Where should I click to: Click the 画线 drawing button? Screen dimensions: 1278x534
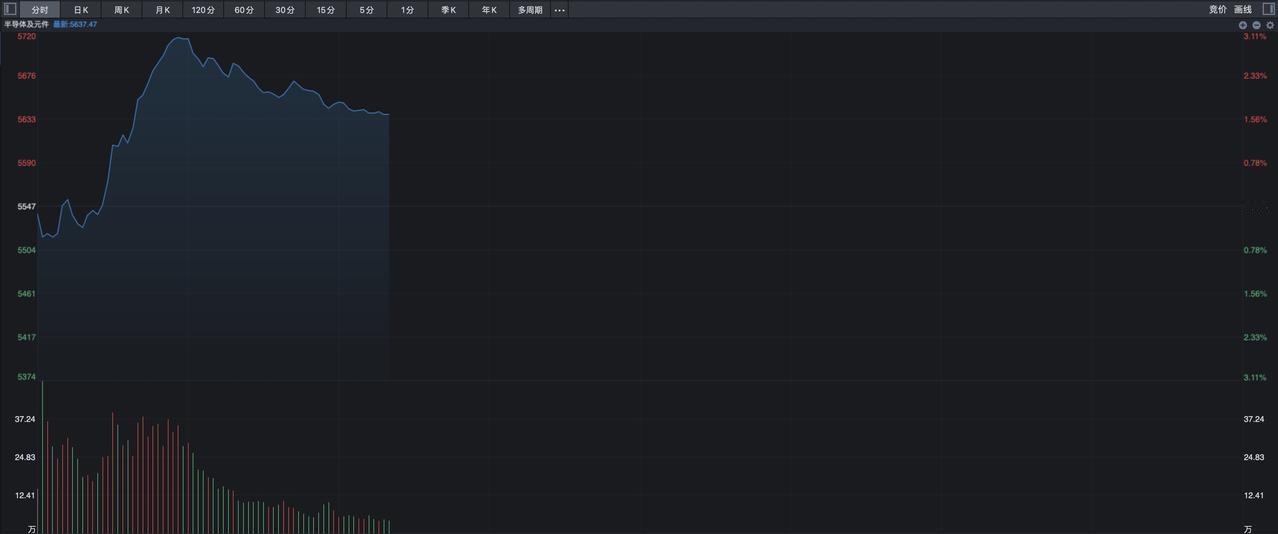coord(1243,9)
